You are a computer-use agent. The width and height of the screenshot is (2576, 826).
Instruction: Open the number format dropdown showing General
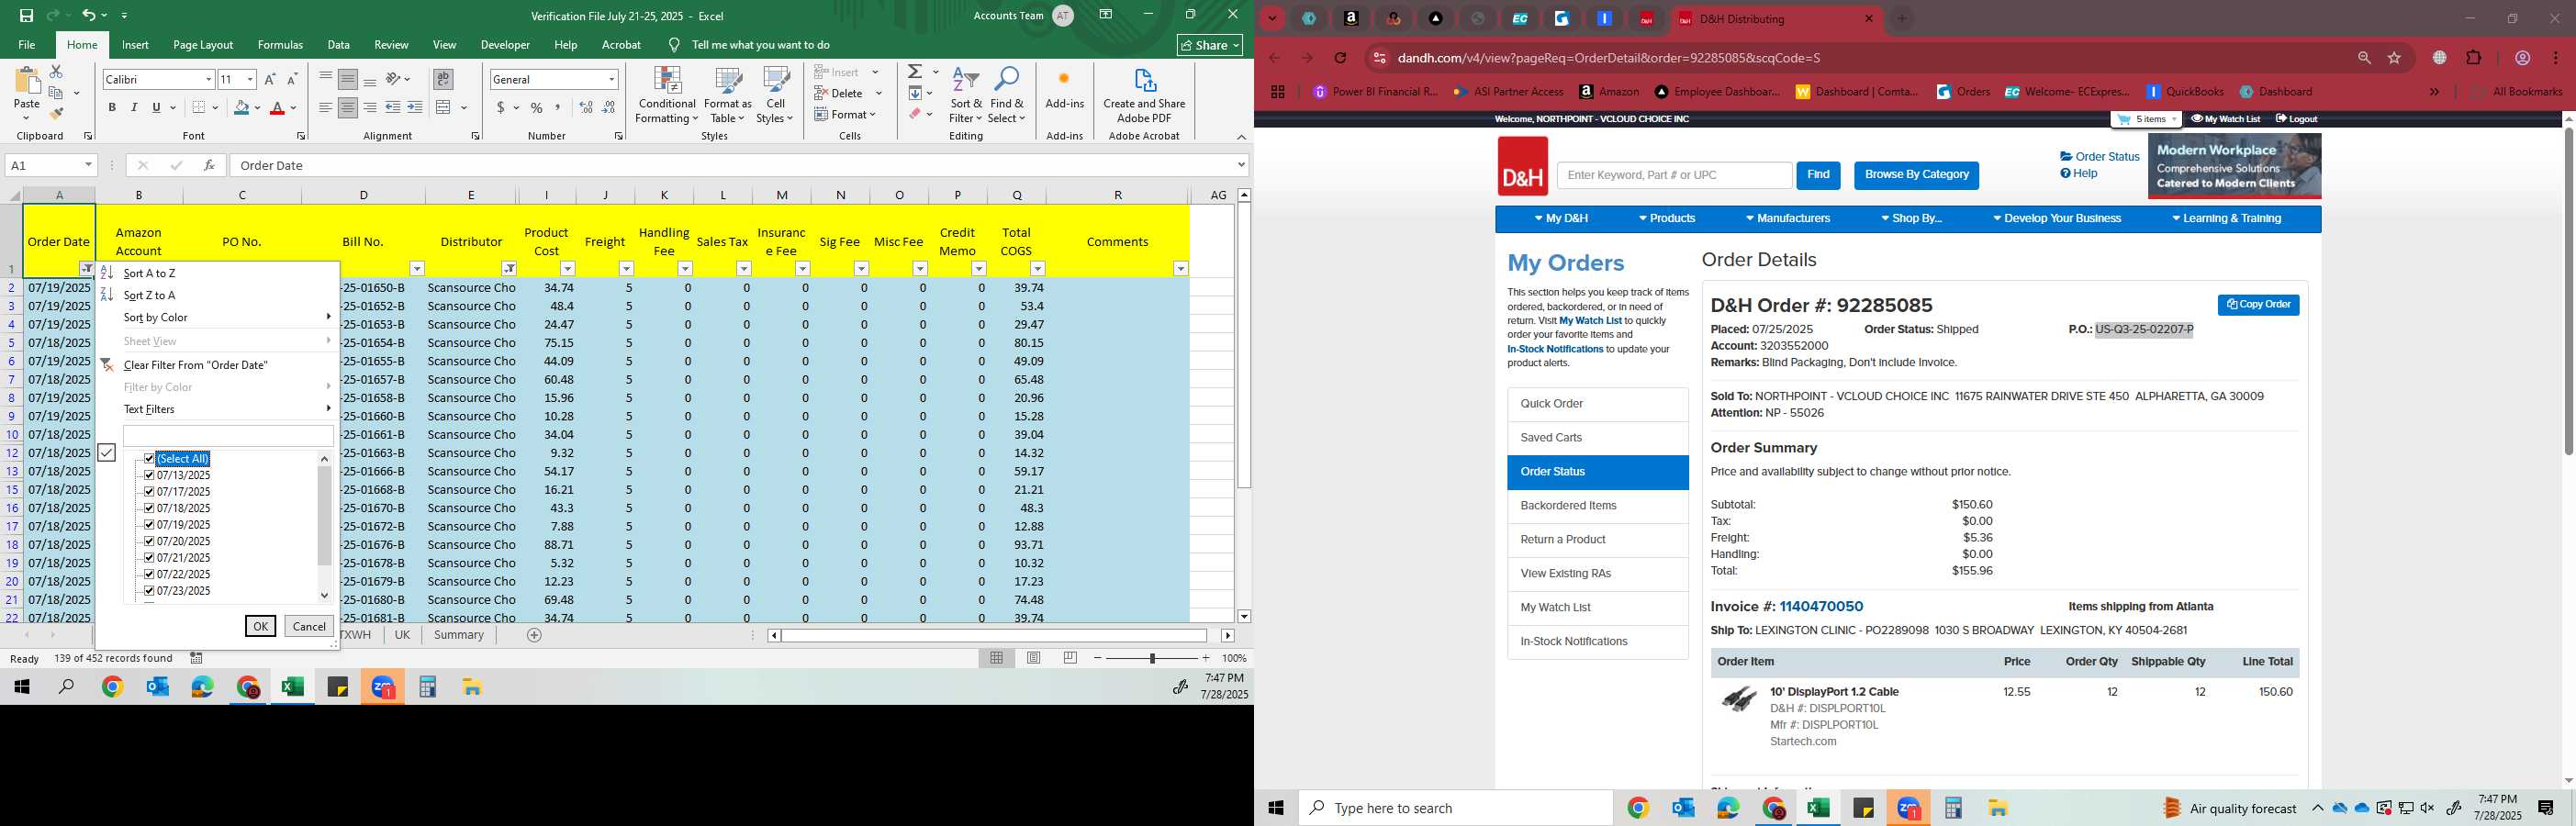[611, 79]
